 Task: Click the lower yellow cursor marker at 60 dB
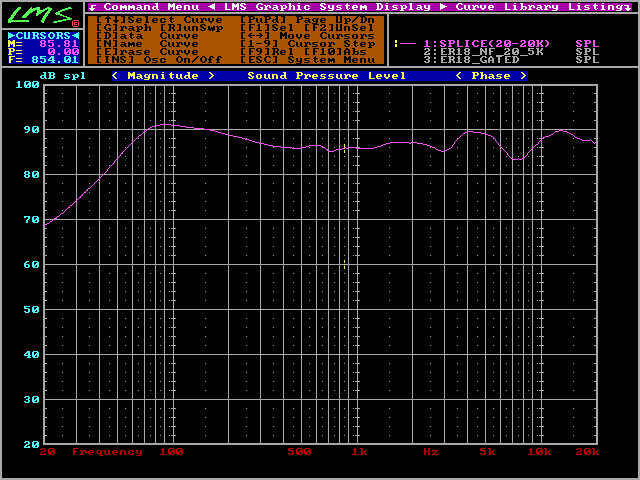pos(344,264)
